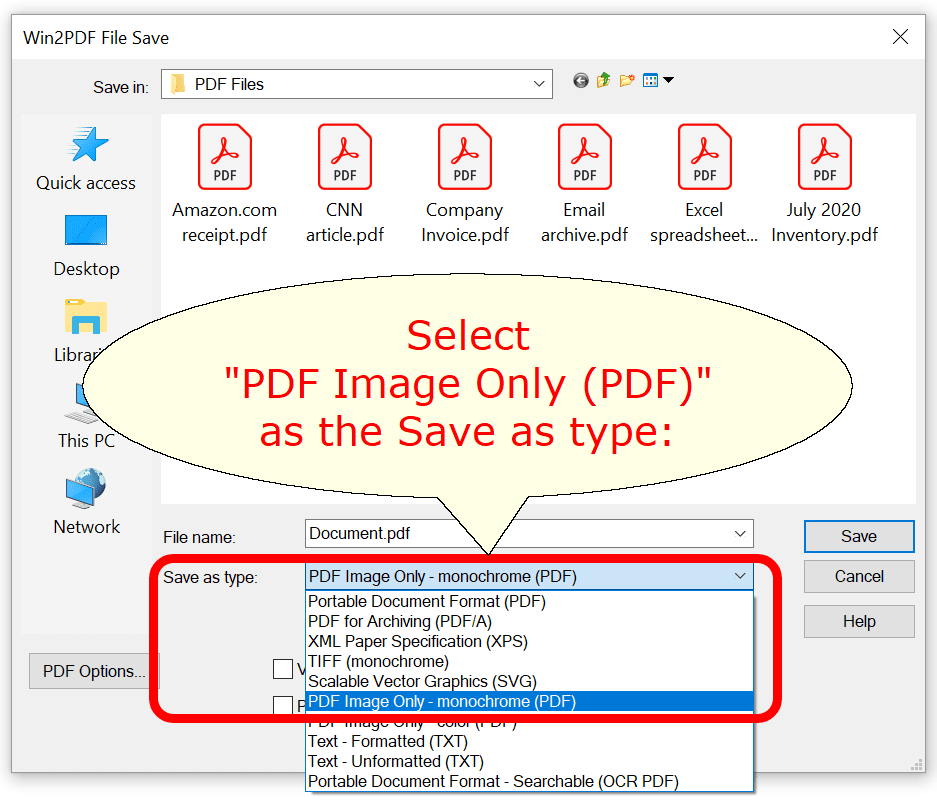Select the July 2020 Inventory.pdf file
Viewport: 937px width, 802px height.
click(825, 184)
